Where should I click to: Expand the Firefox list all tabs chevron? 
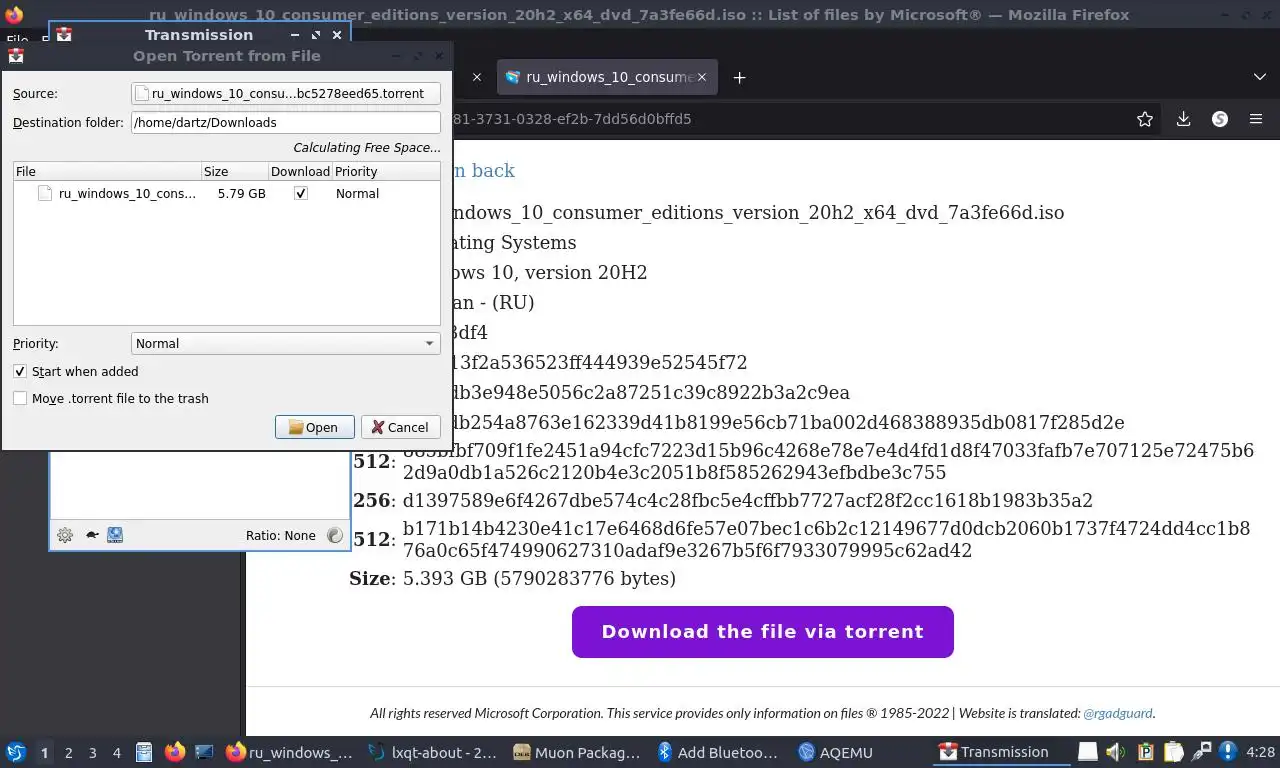[x=1259, y=77]
